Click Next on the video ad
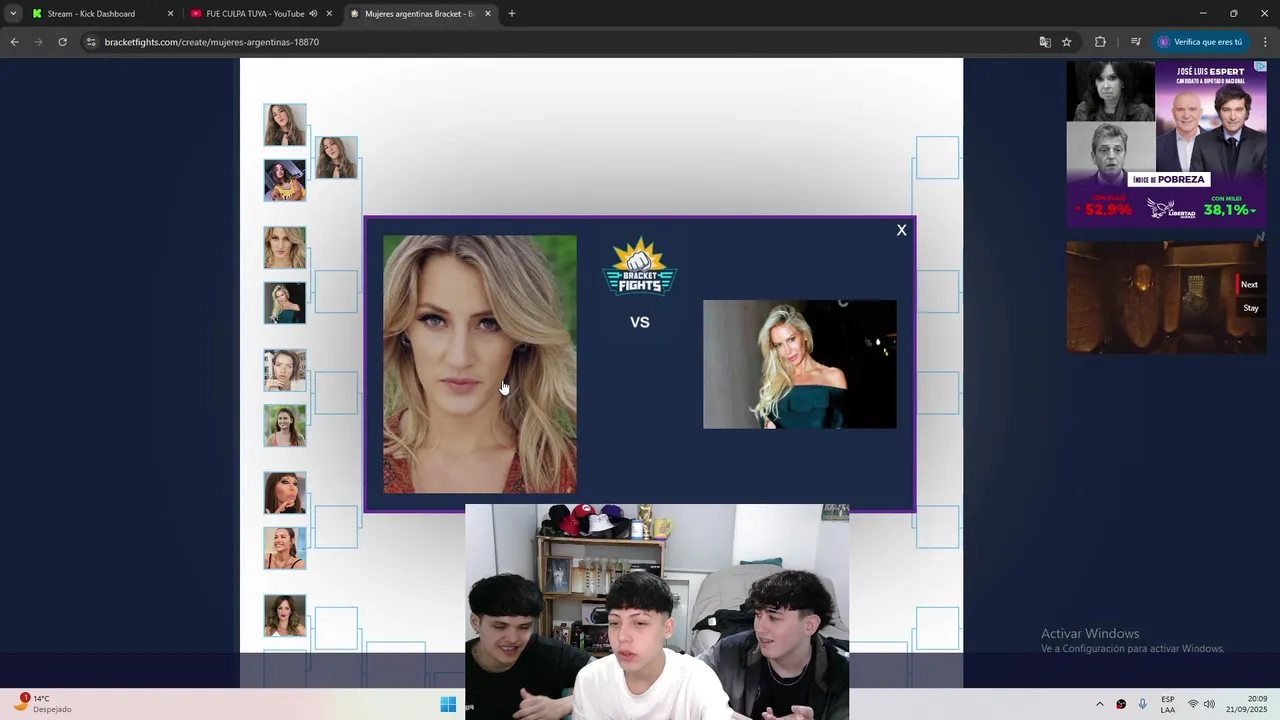Viewport: 1280px width, 720px height. 1249,285
